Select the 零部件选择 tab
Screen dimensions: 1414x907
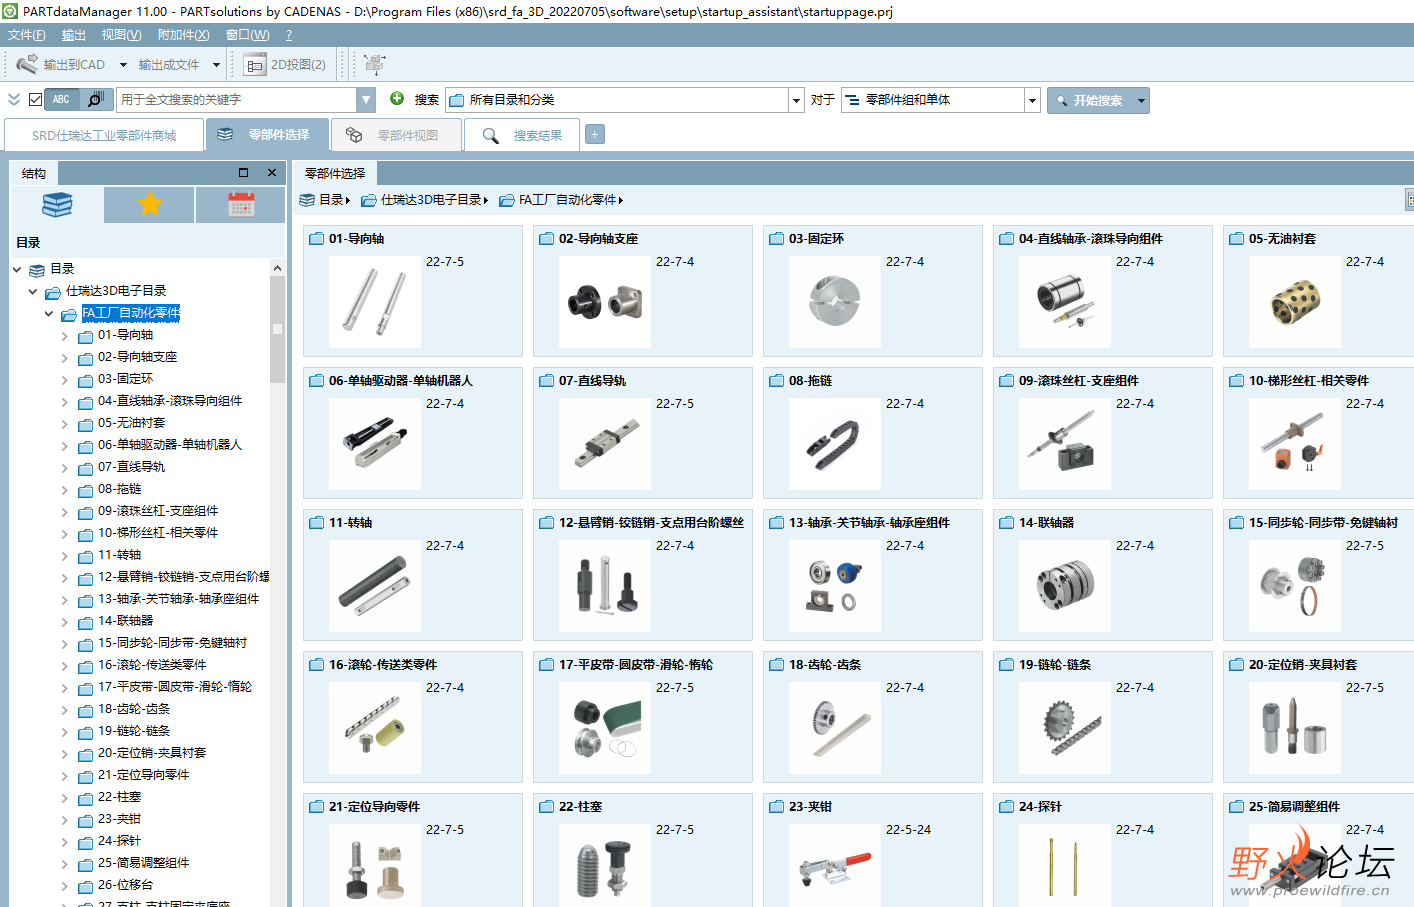click(269, 134)
